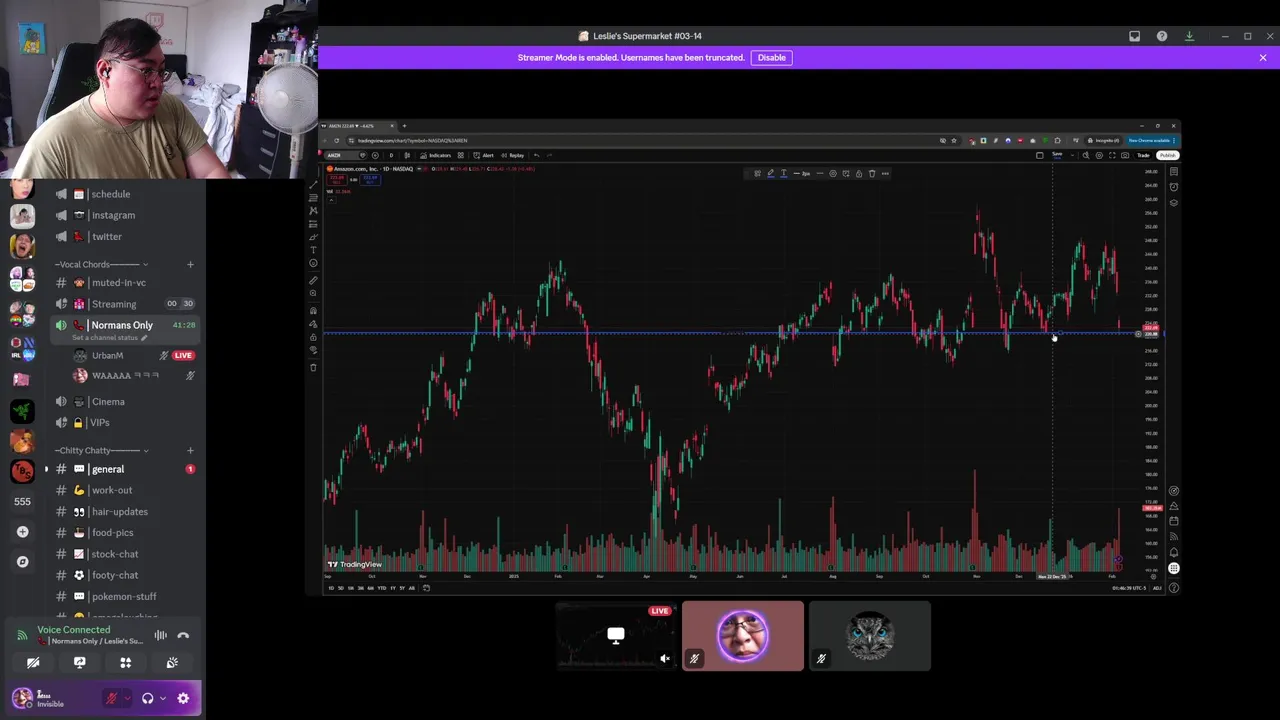The width and height of the screenshot is (1280, 720).
Task: Join the Streaming voice channel
Action: click(124, 304)
